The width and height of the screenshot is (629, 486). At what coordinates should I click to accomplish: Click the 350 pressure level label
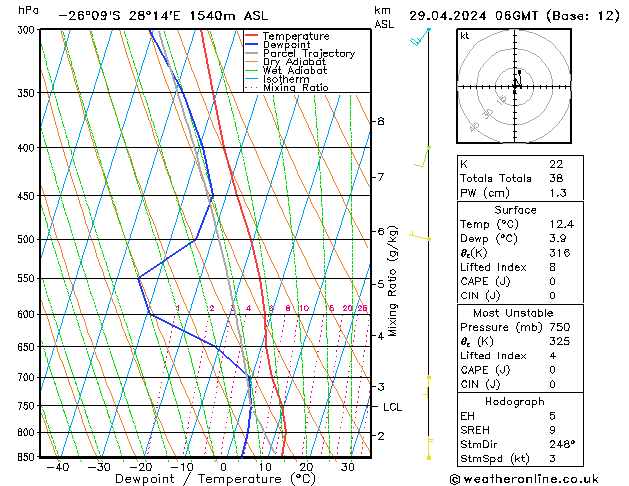tap(28, 93)
